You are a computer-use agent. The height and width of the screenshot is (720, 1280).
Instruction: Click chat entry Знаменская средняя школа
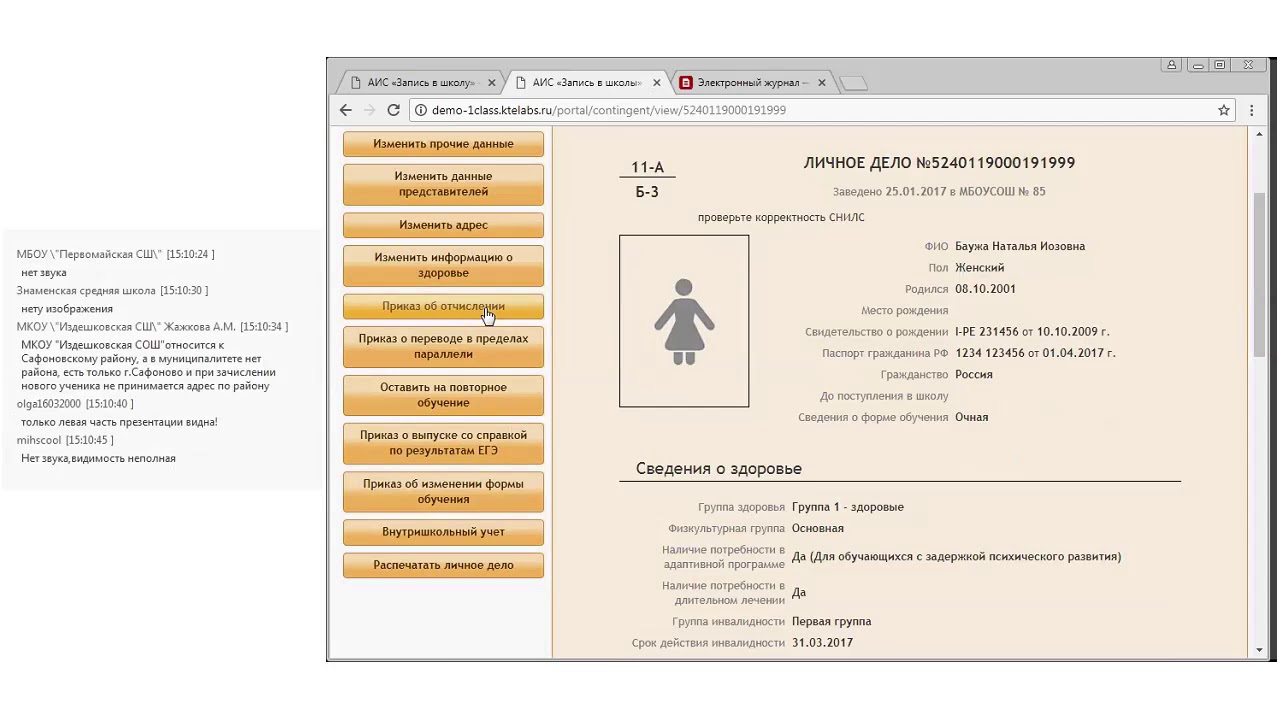point(112,291)
